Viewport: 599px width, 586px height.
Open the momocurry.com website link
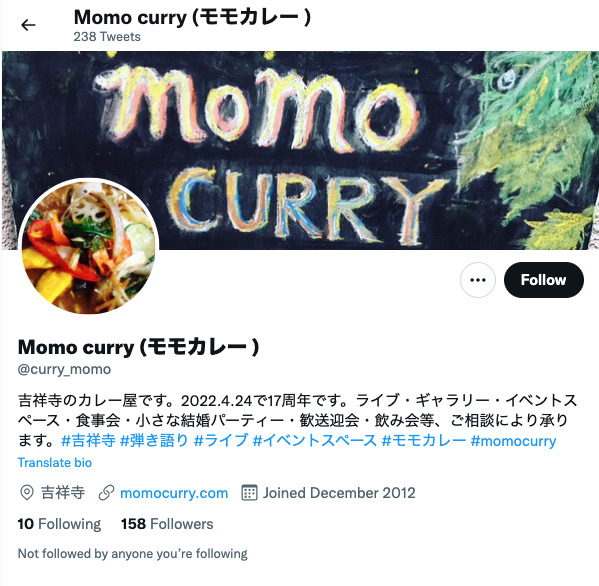pyautogui.click(x=174, y=493)
